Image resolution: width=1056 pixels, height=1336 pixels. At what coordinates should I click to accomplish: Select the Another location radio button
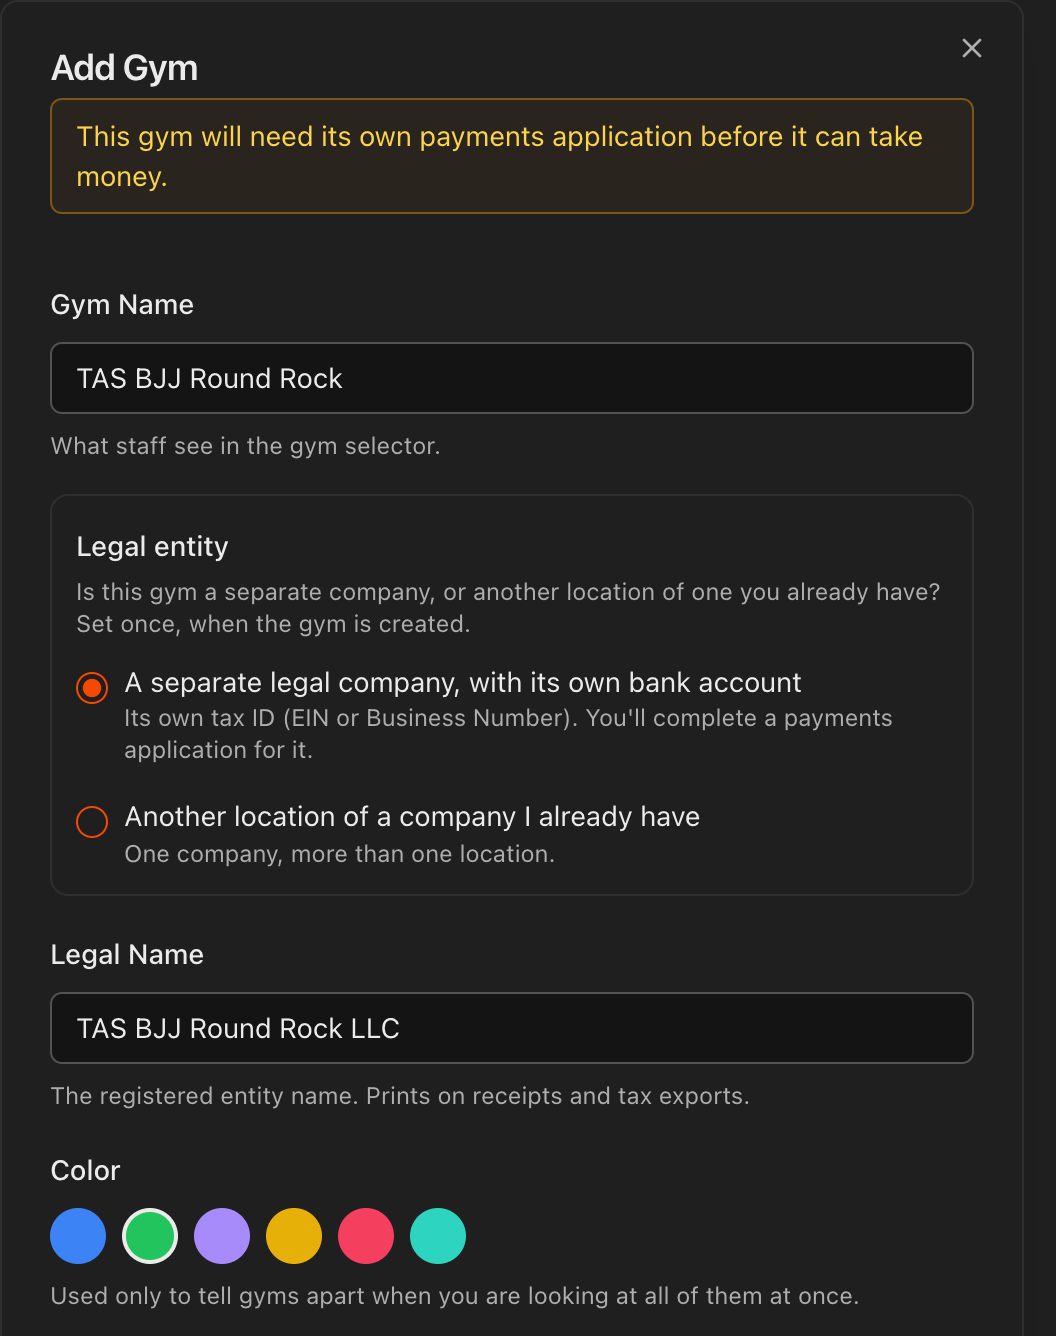92,822
